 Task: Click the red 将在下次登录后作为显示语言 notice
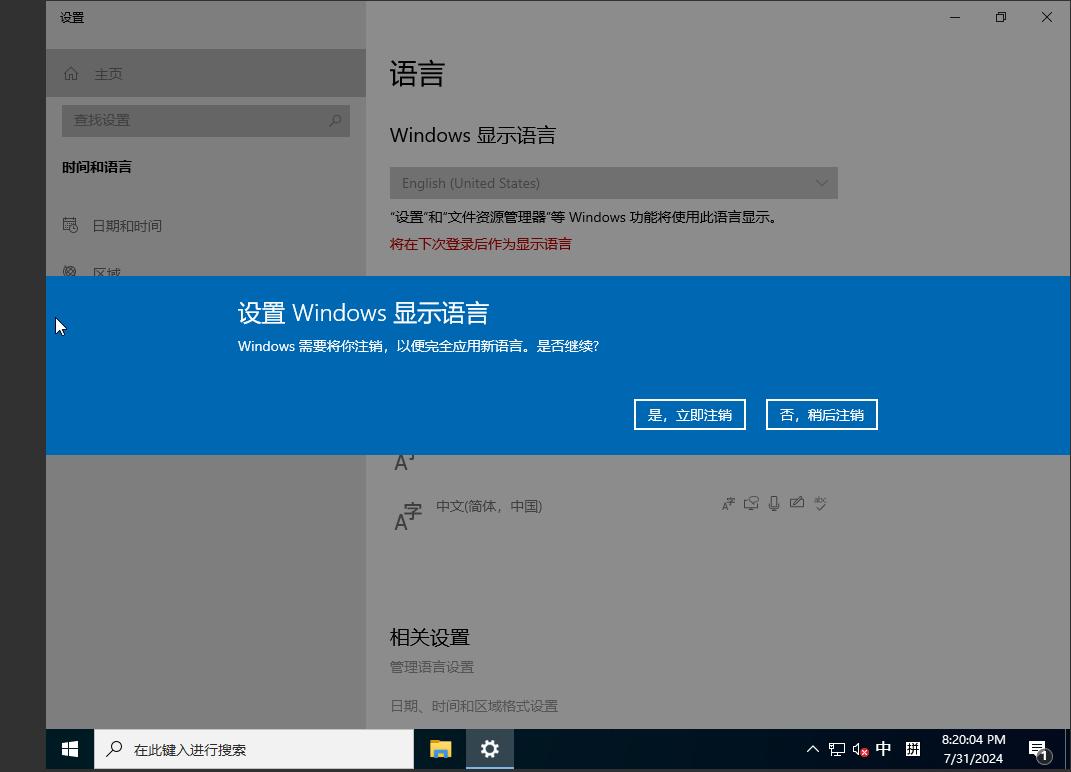(x=480, y=244)
